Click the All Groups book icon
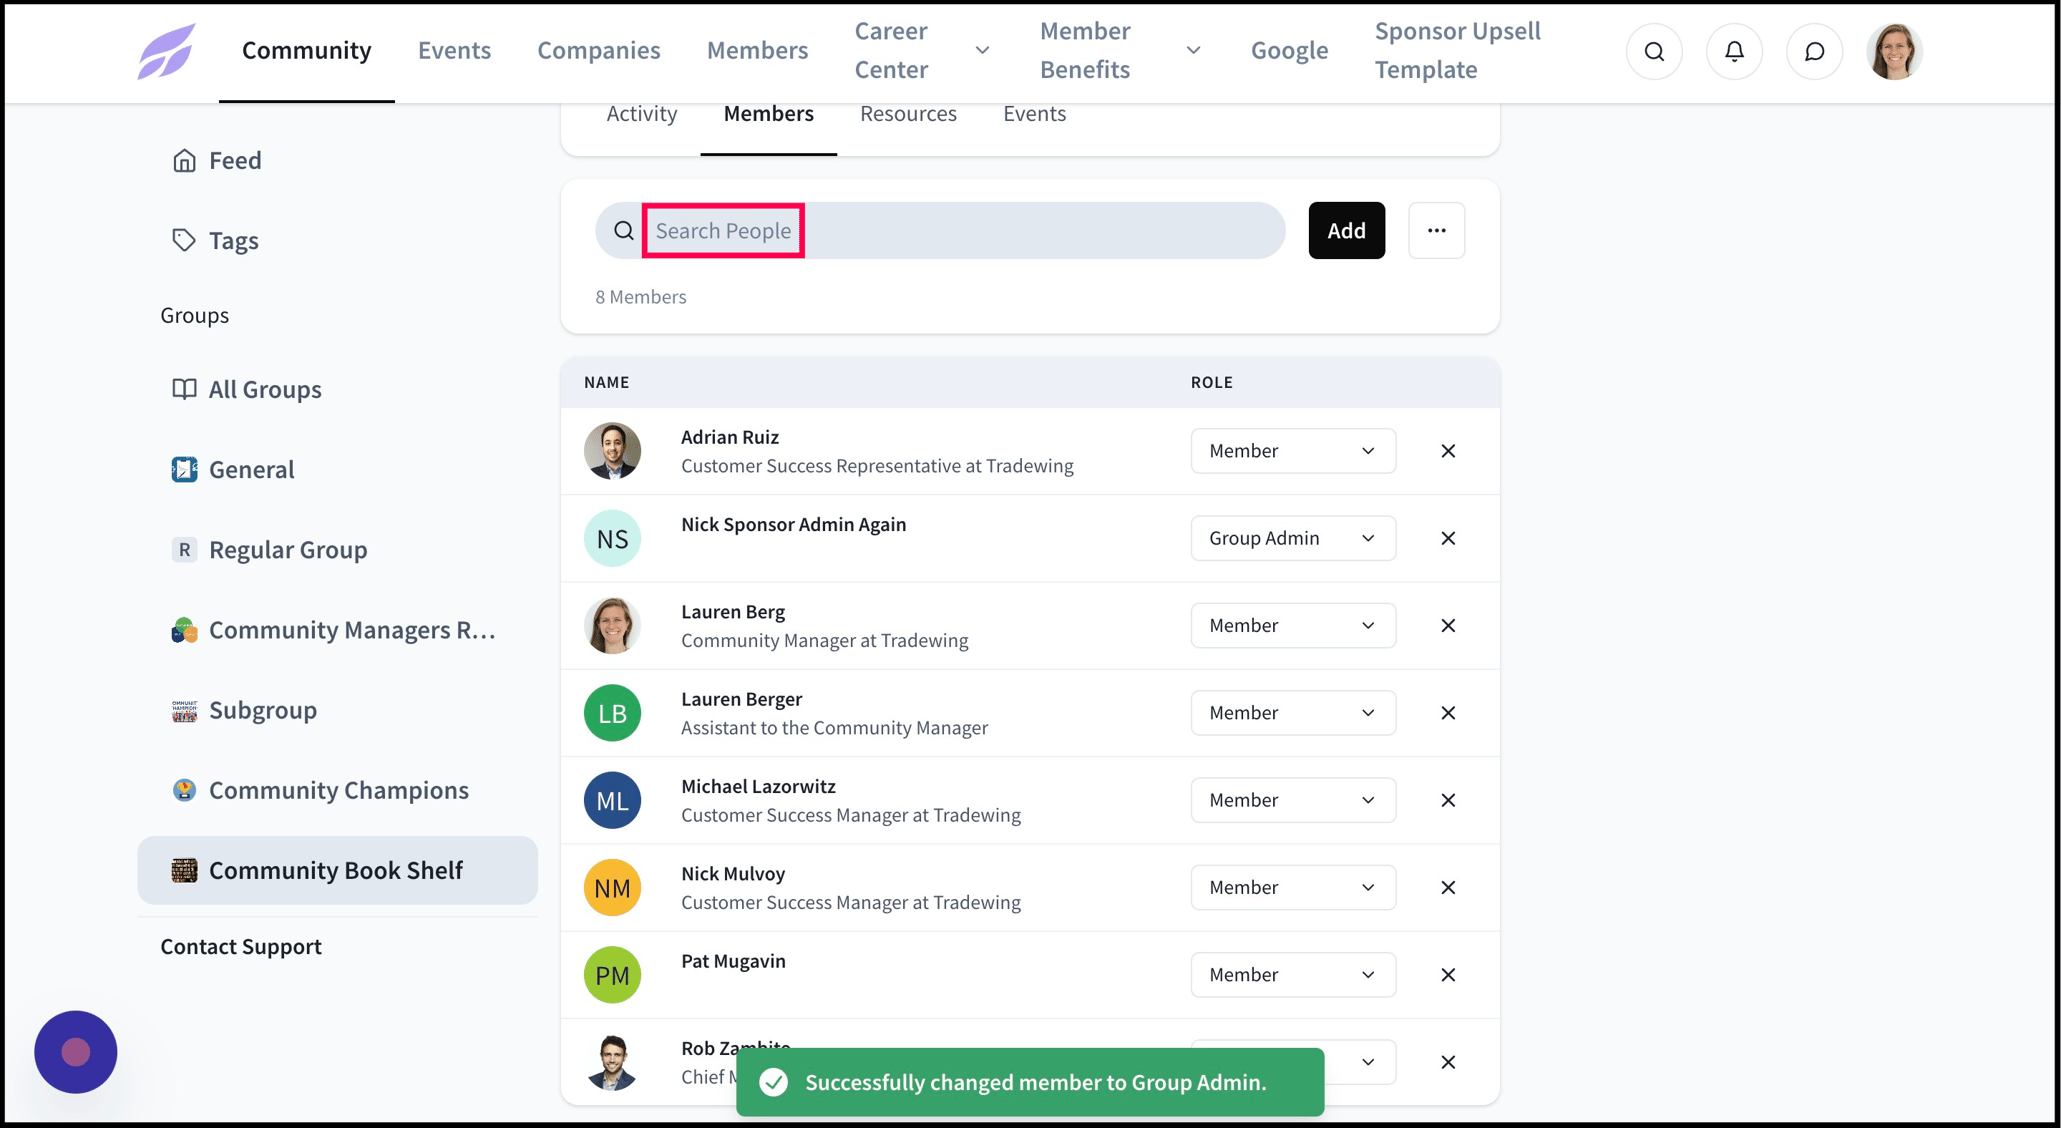 (184, 389)
